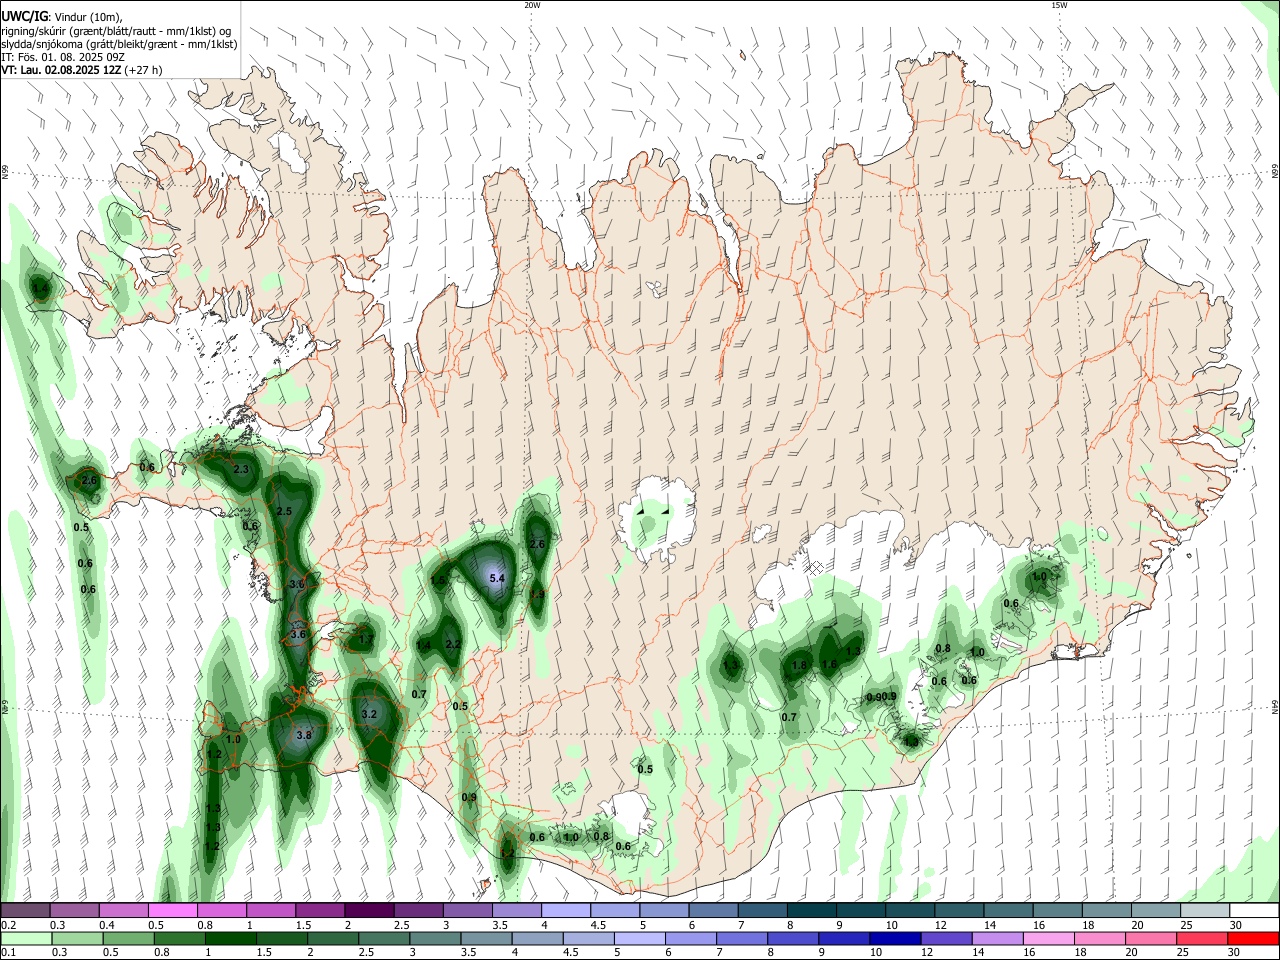Click the red swatch labeled 30 in lower legend
This screenshot has height=960, width=1280.
point(1253,939)
